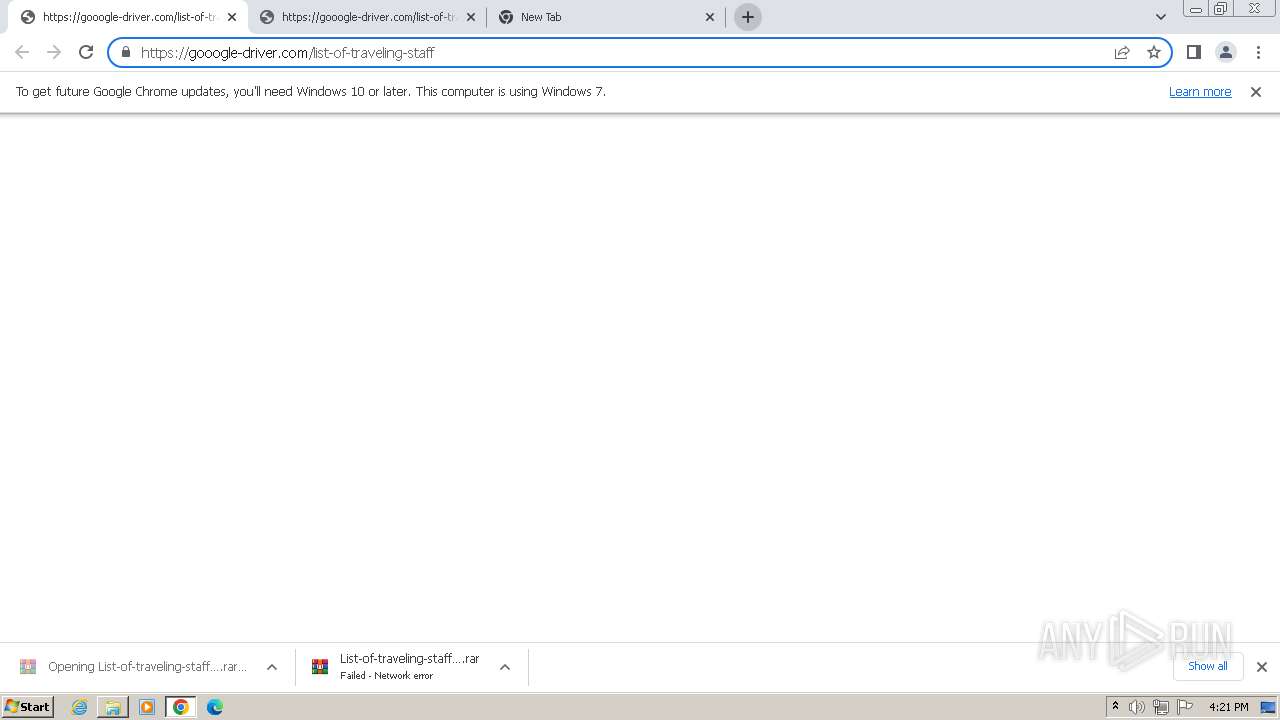1280x720 pixels.
Task: View site information lock icon
Action: (126, 52)
